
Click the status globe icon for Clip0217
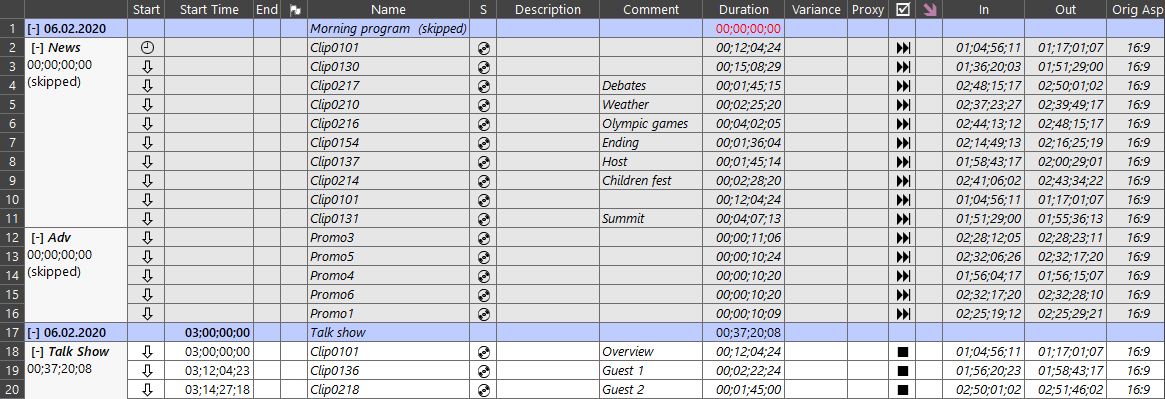coord(484,86)
